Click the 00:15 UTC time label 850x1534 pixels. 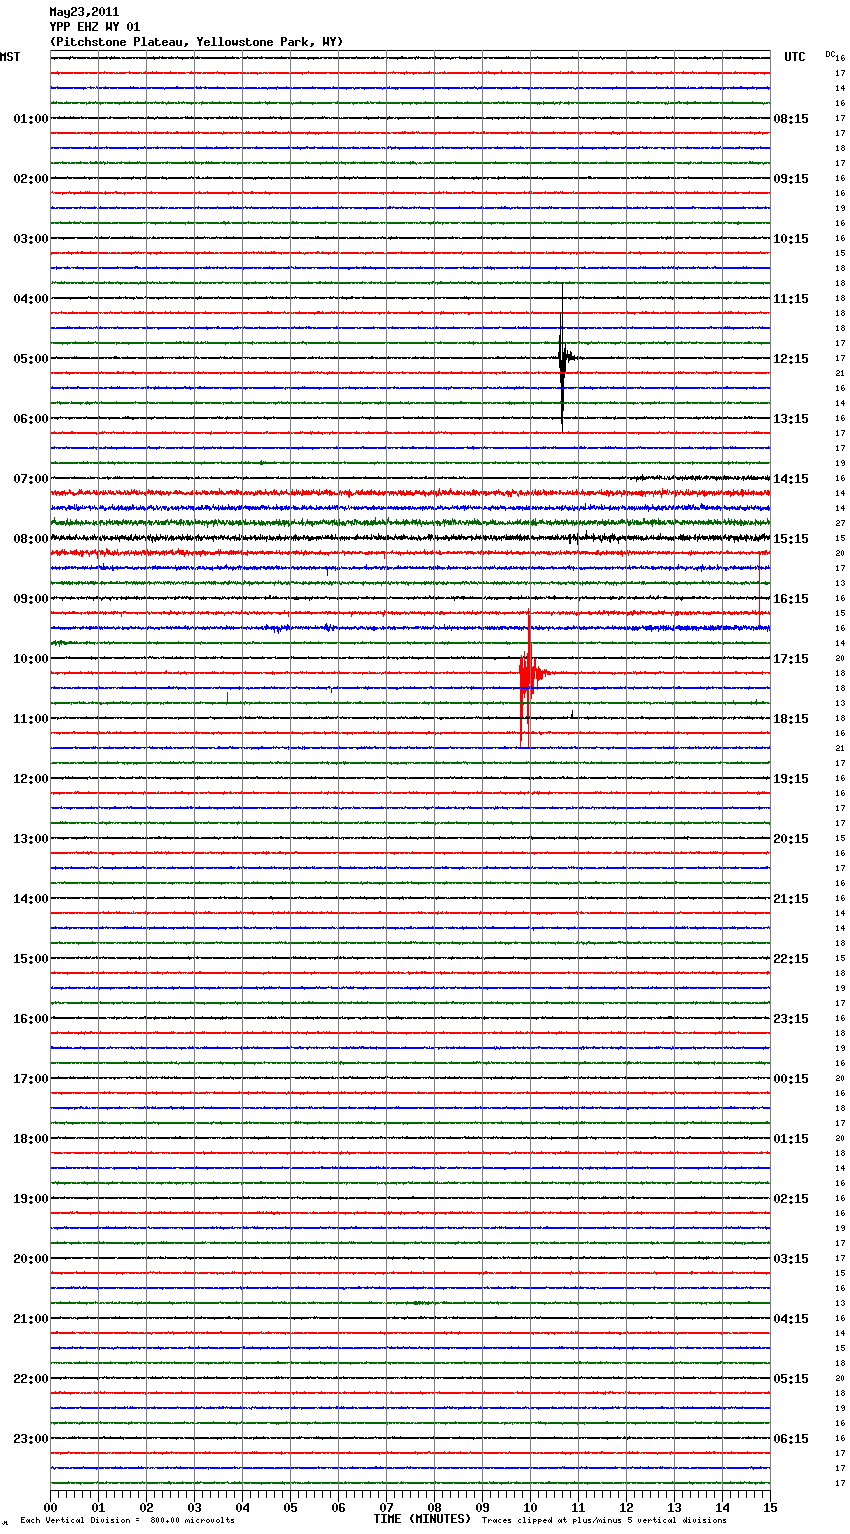click(791, 1079)
